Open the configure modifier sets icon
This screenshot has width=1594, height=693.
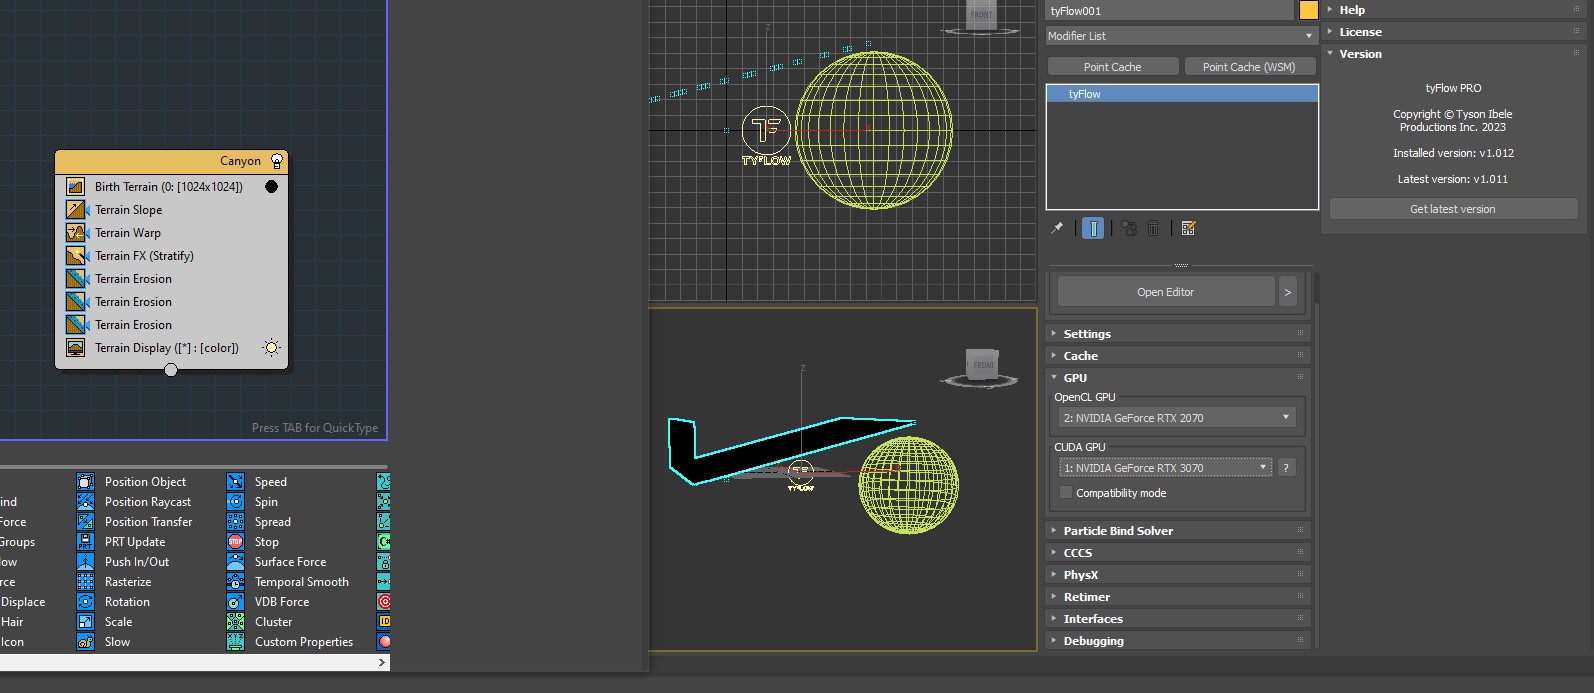click(x=1188, y=229)
